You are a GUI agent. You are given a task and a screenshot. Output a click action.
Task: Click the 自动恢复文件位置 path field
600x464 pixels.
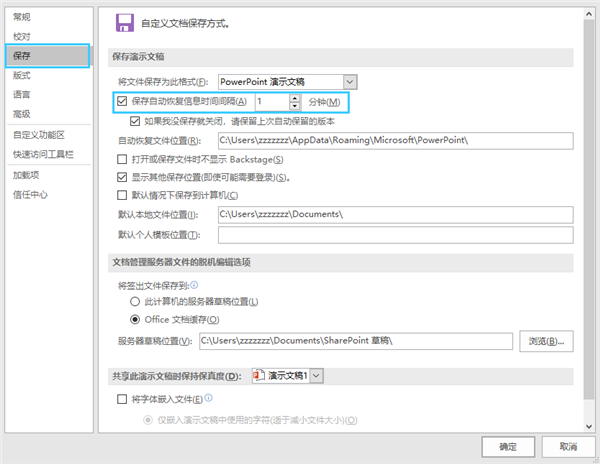coord(396,141)
